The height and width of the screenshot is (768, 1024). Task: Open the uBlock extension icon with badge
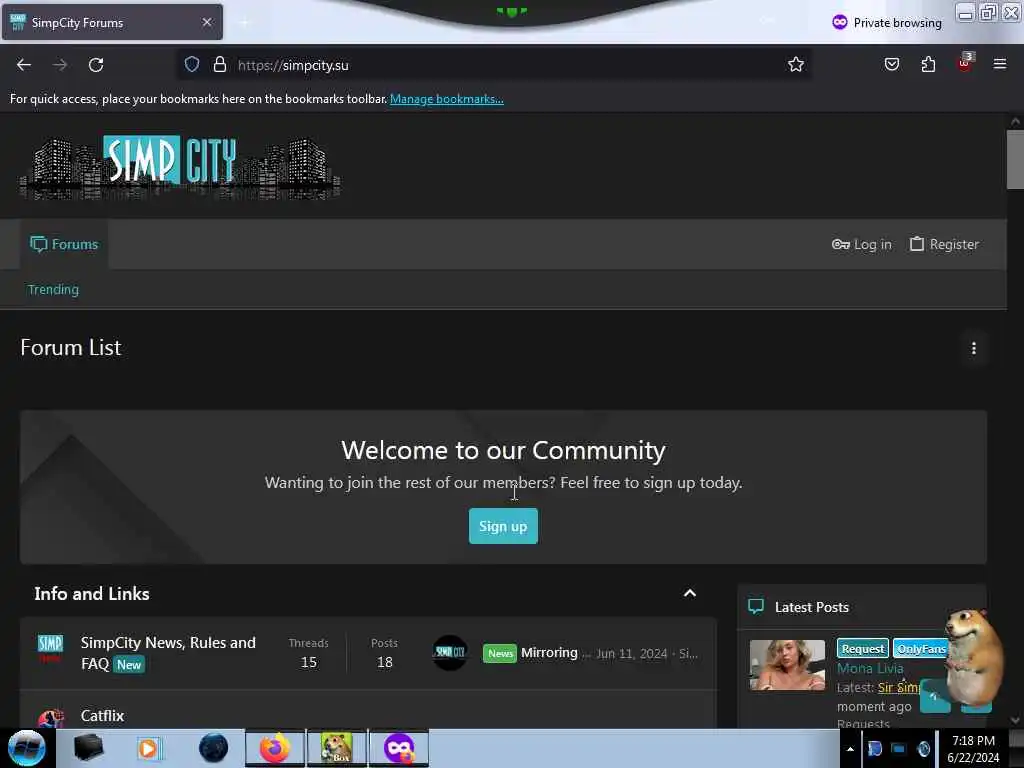(965, 63)
